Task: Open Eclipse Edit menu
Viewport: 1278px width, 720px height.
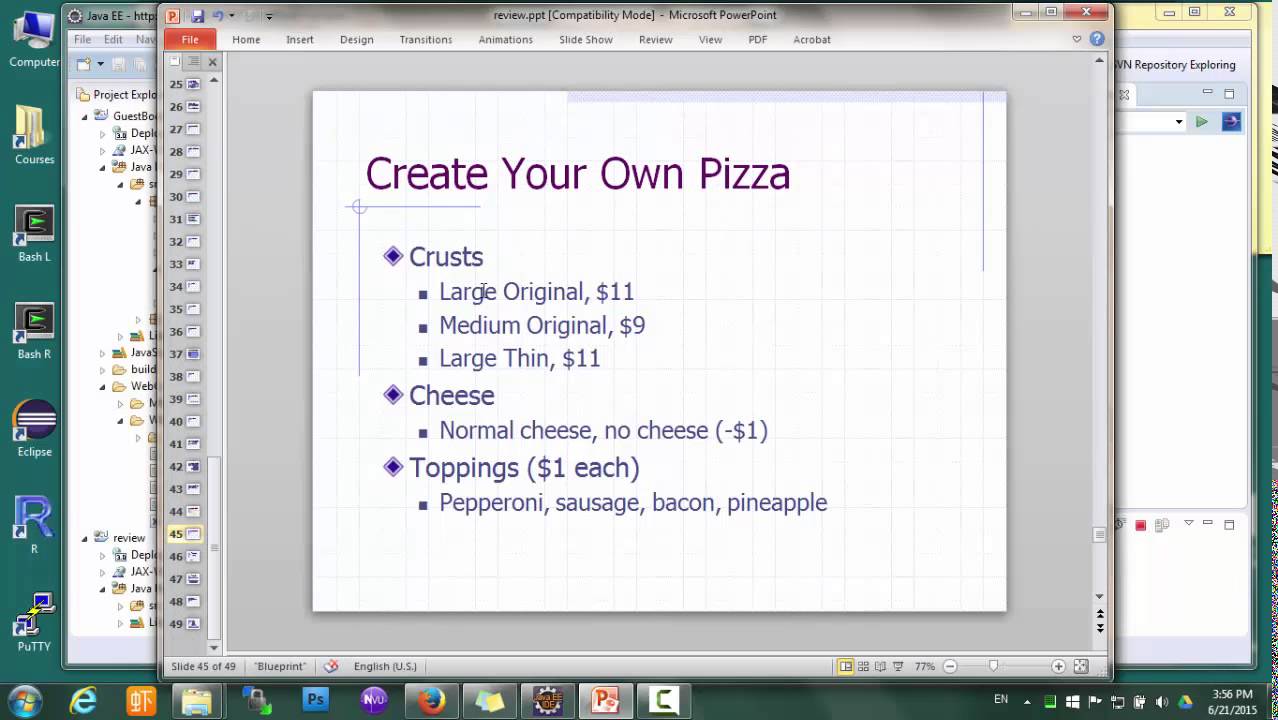Action: tap(113, 39)
